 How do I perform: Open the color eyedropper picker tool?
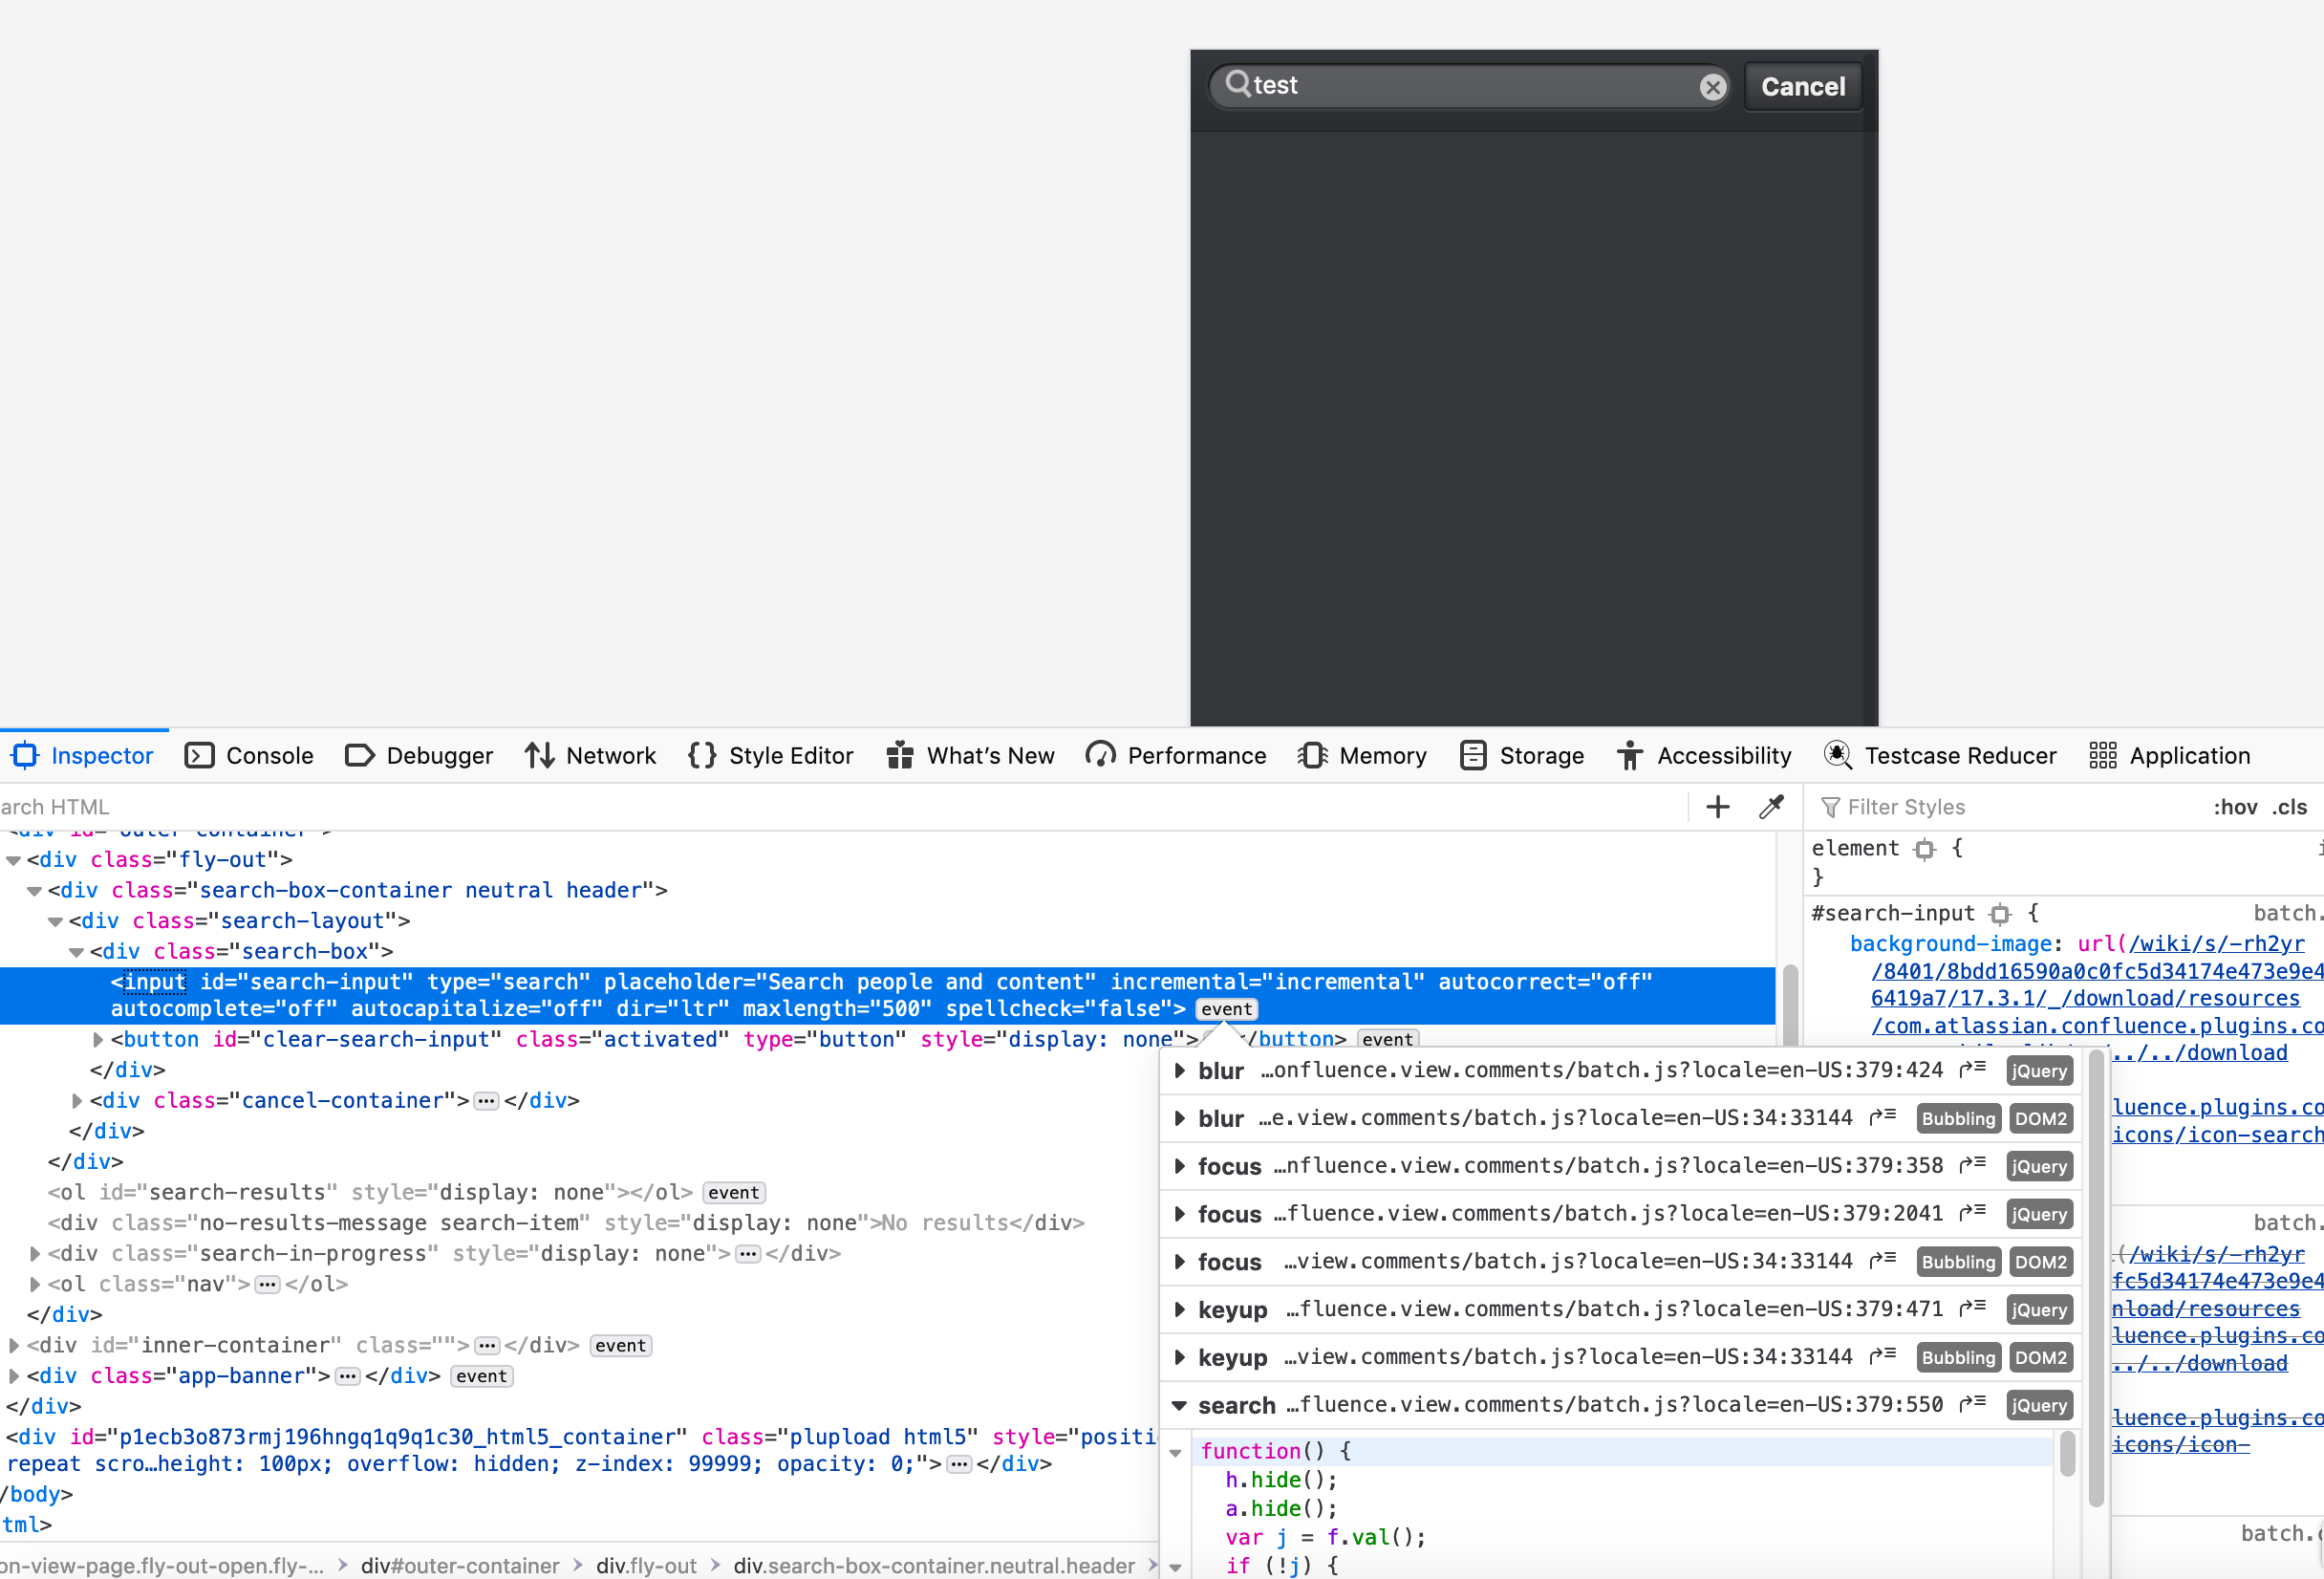tap(1772, 806)
